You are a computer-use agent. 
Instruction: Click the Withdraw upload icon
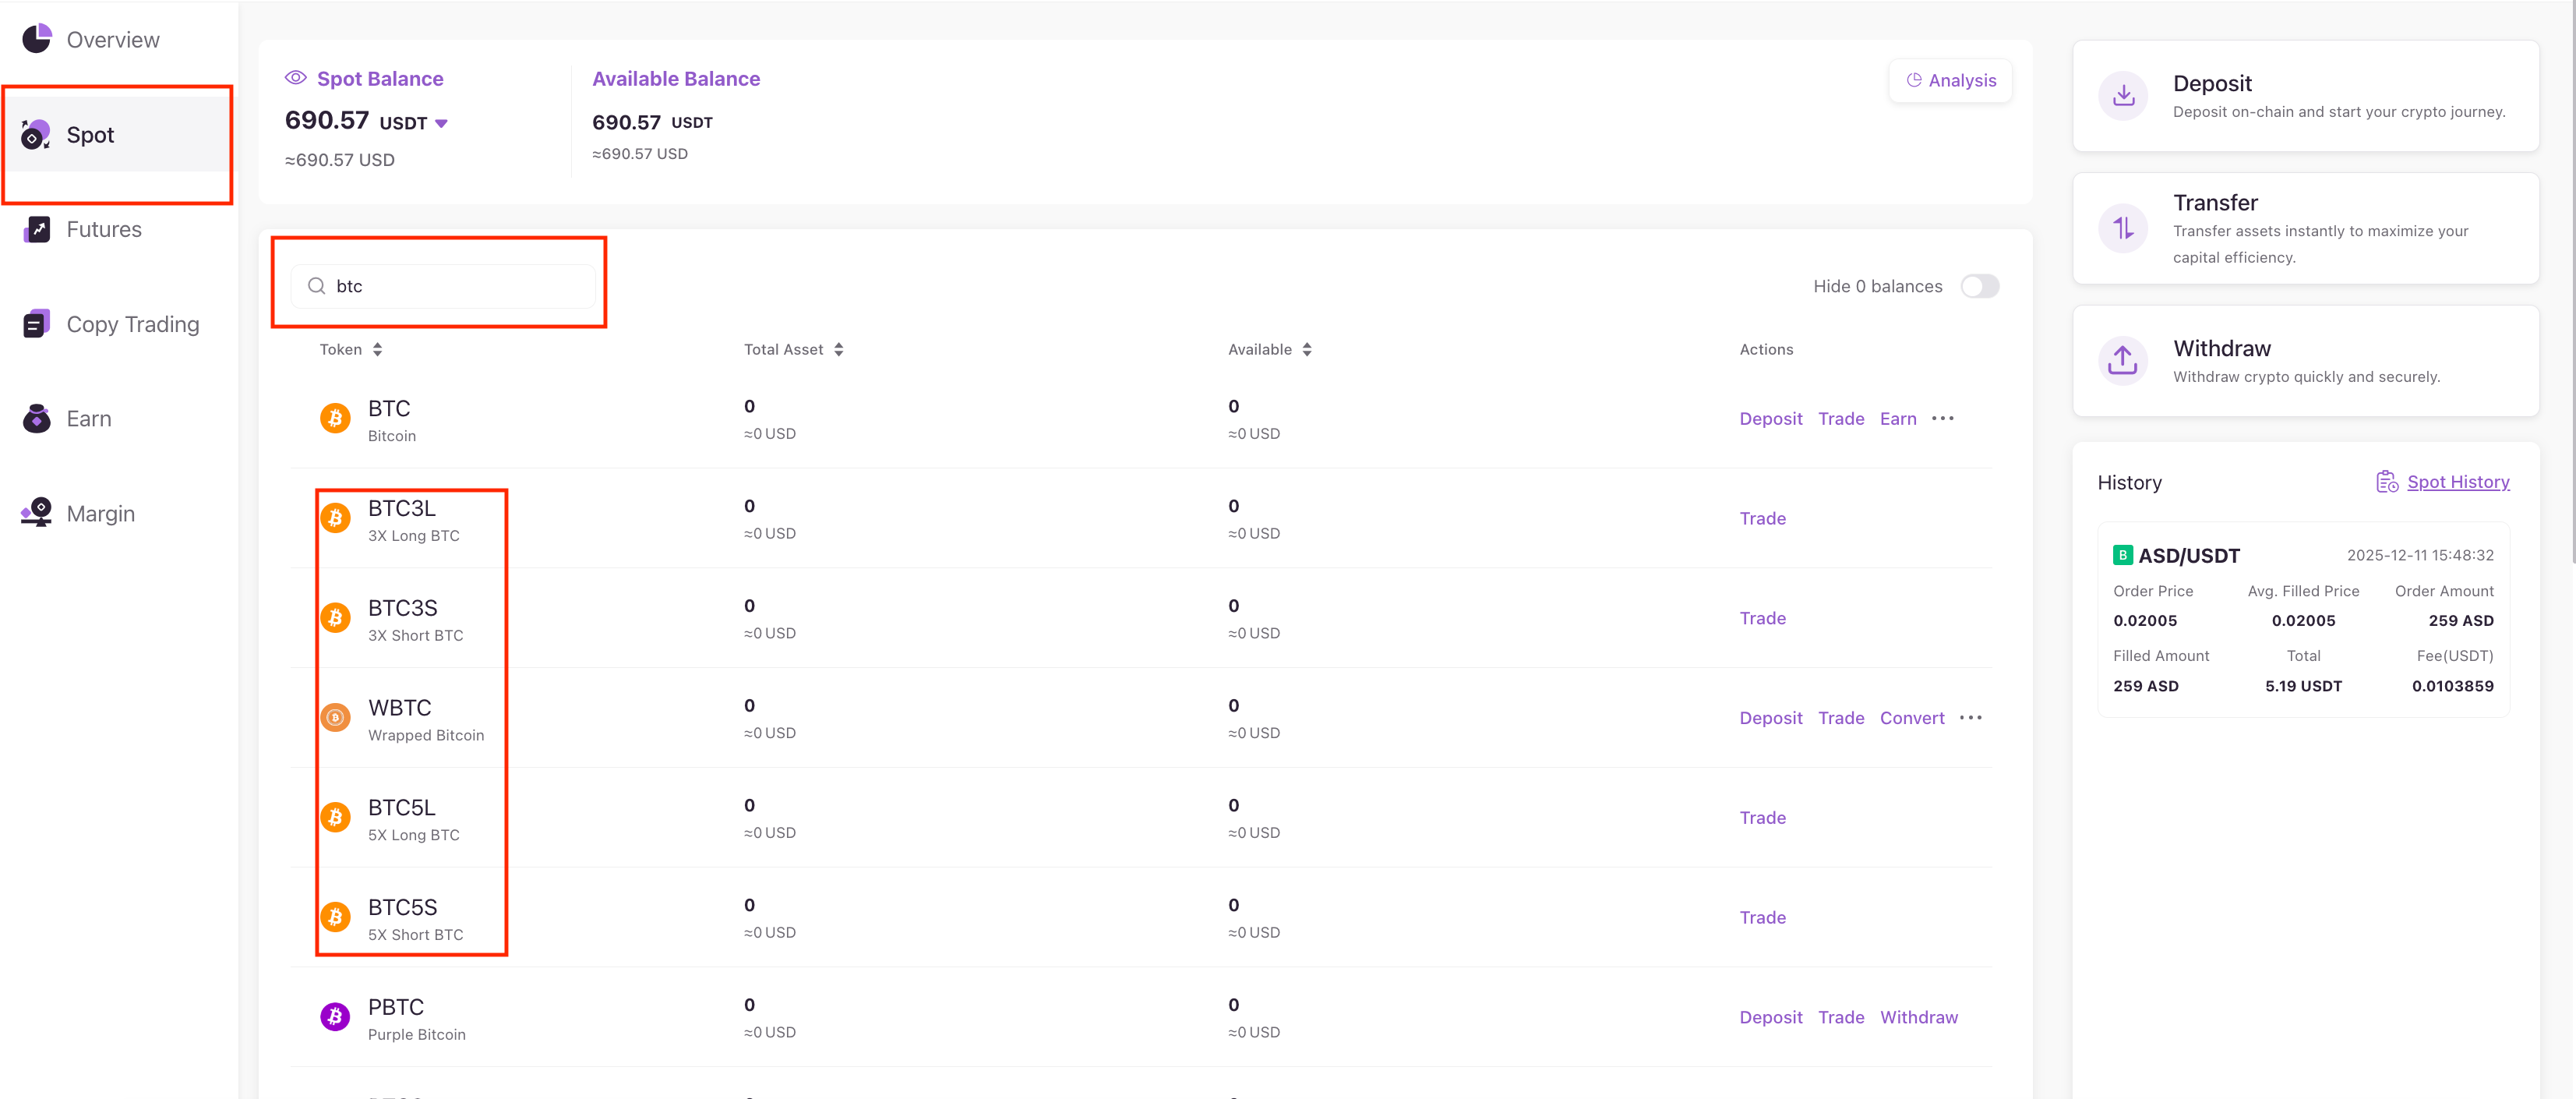point(2123,361)
